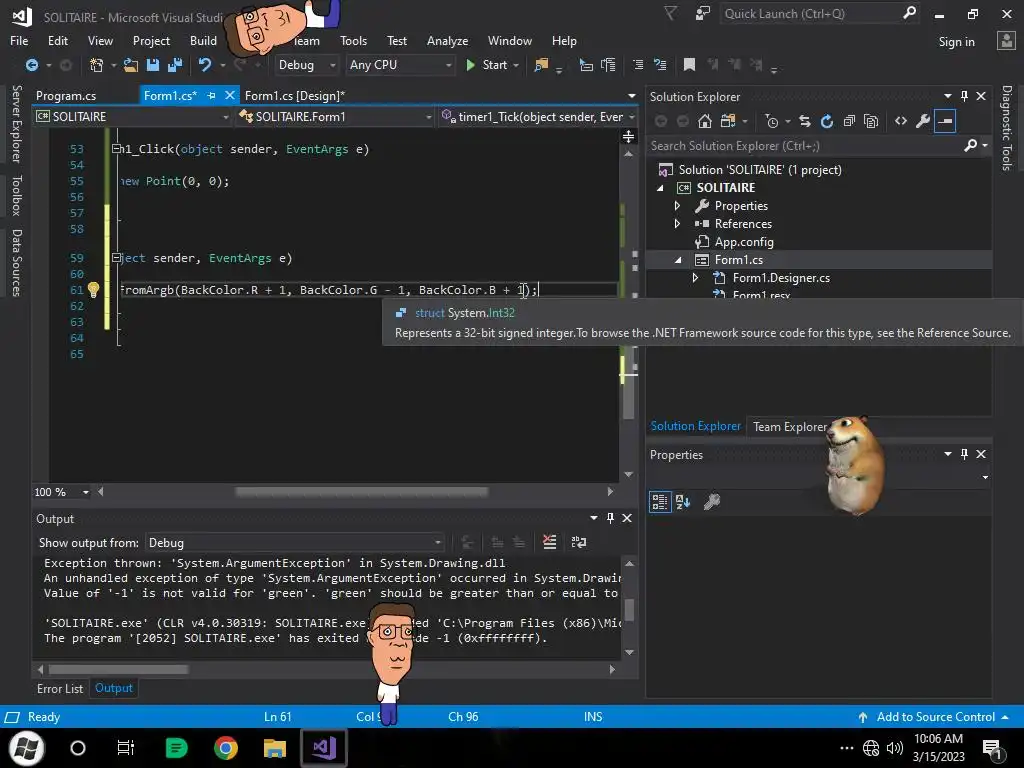Click Pending Changes Filter clock icon
Image resolution: width=1024 pixels, height=768 pixels.
click(x=772, y=121)
